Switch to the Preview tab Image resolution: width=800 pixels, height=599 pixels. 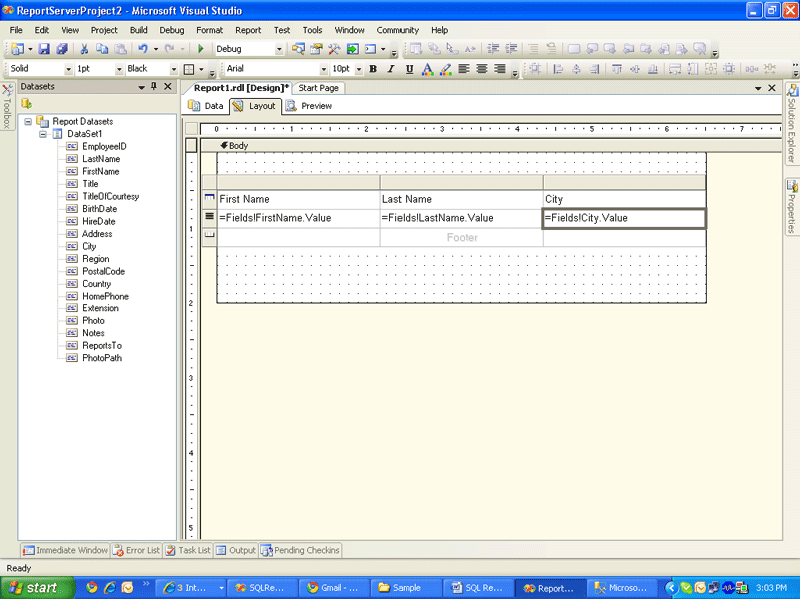tap(309, 106)
